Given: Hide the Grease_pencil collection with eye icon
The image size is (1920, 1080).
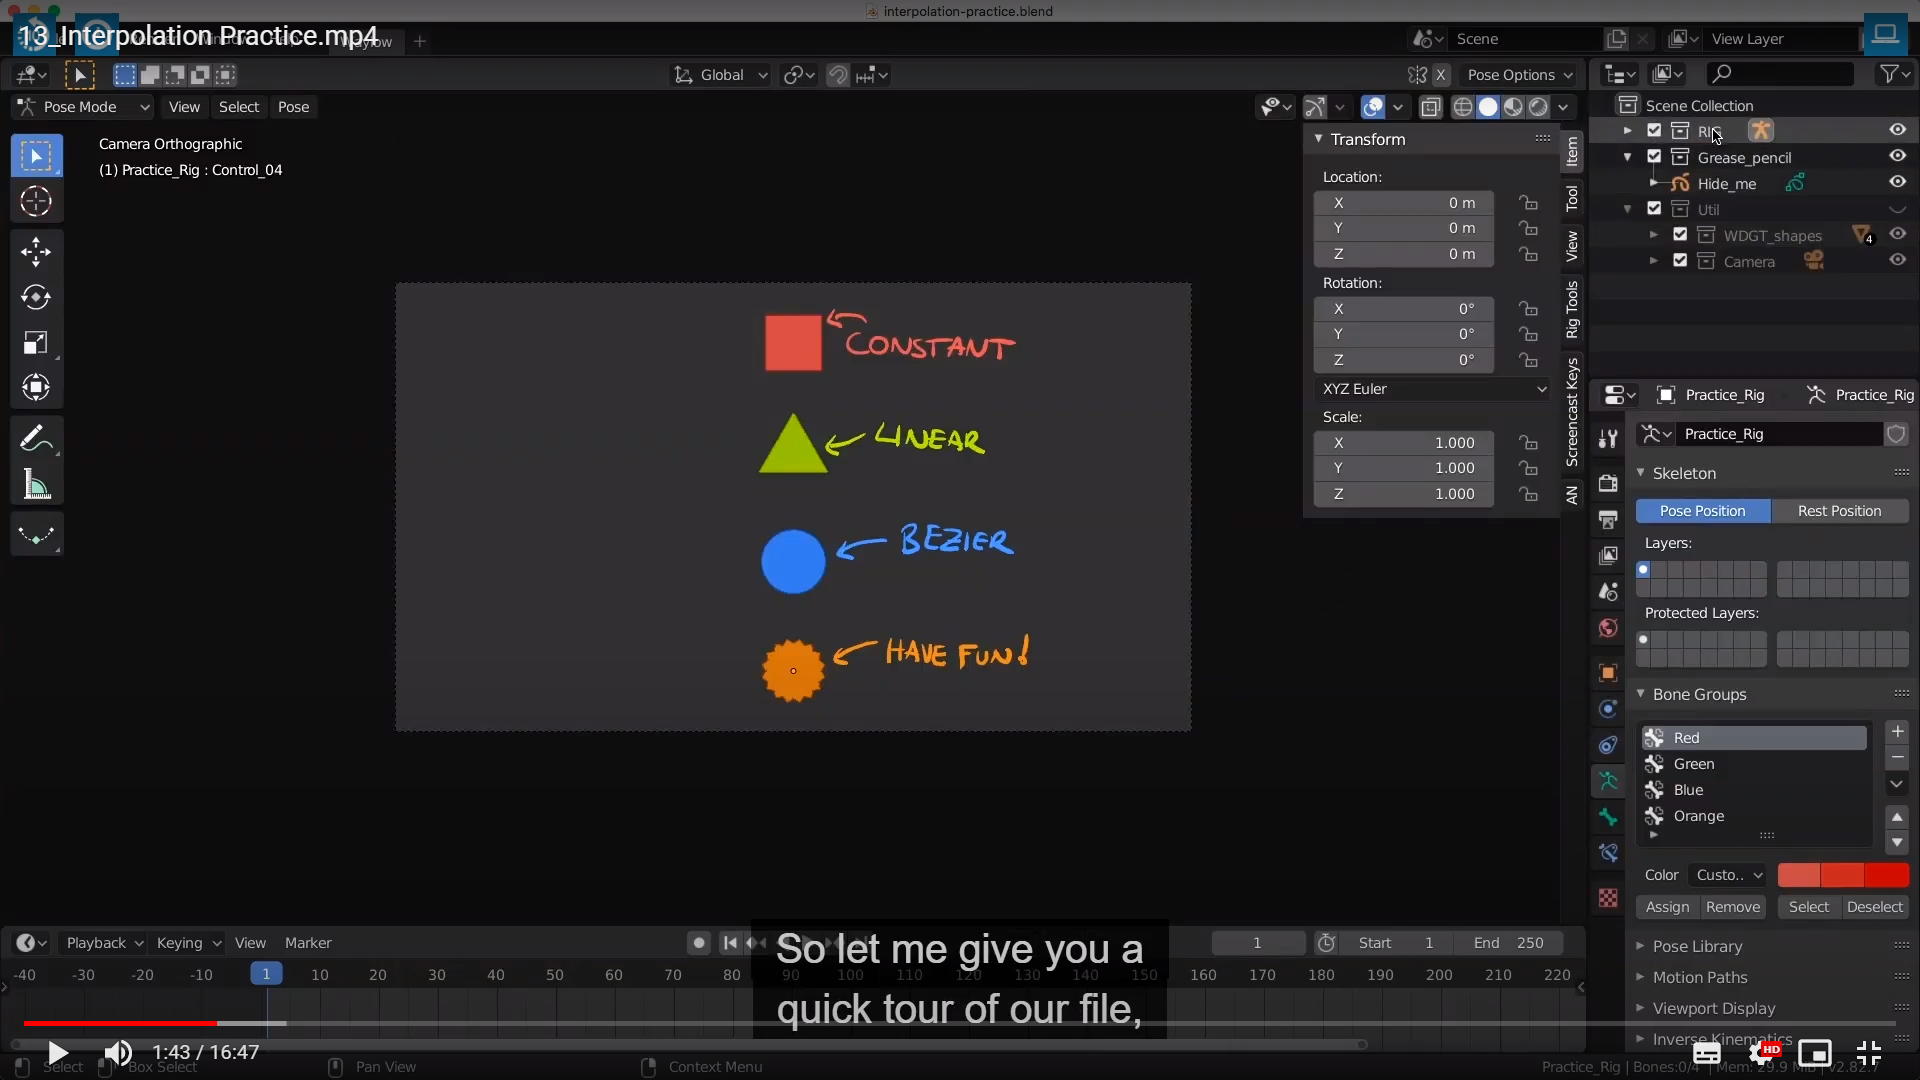Looking at the screenshot, I should click(x=1897, y=156).
